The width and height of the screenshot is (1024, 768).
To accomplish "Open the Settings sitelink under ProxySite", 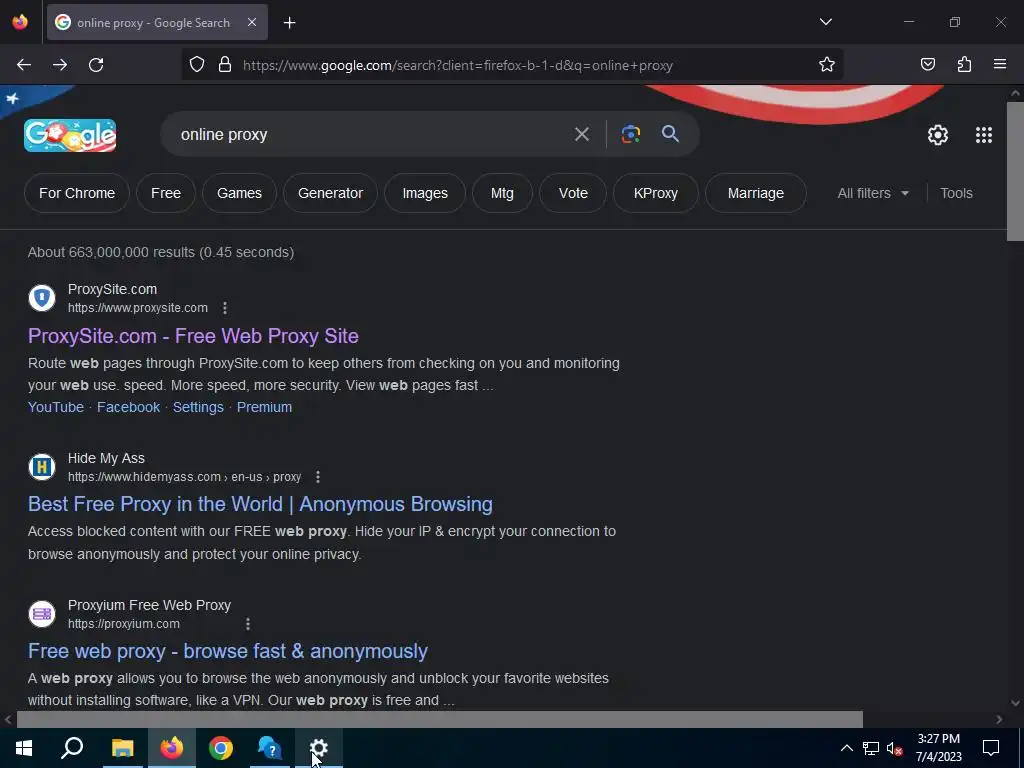I will click(198, 407).
